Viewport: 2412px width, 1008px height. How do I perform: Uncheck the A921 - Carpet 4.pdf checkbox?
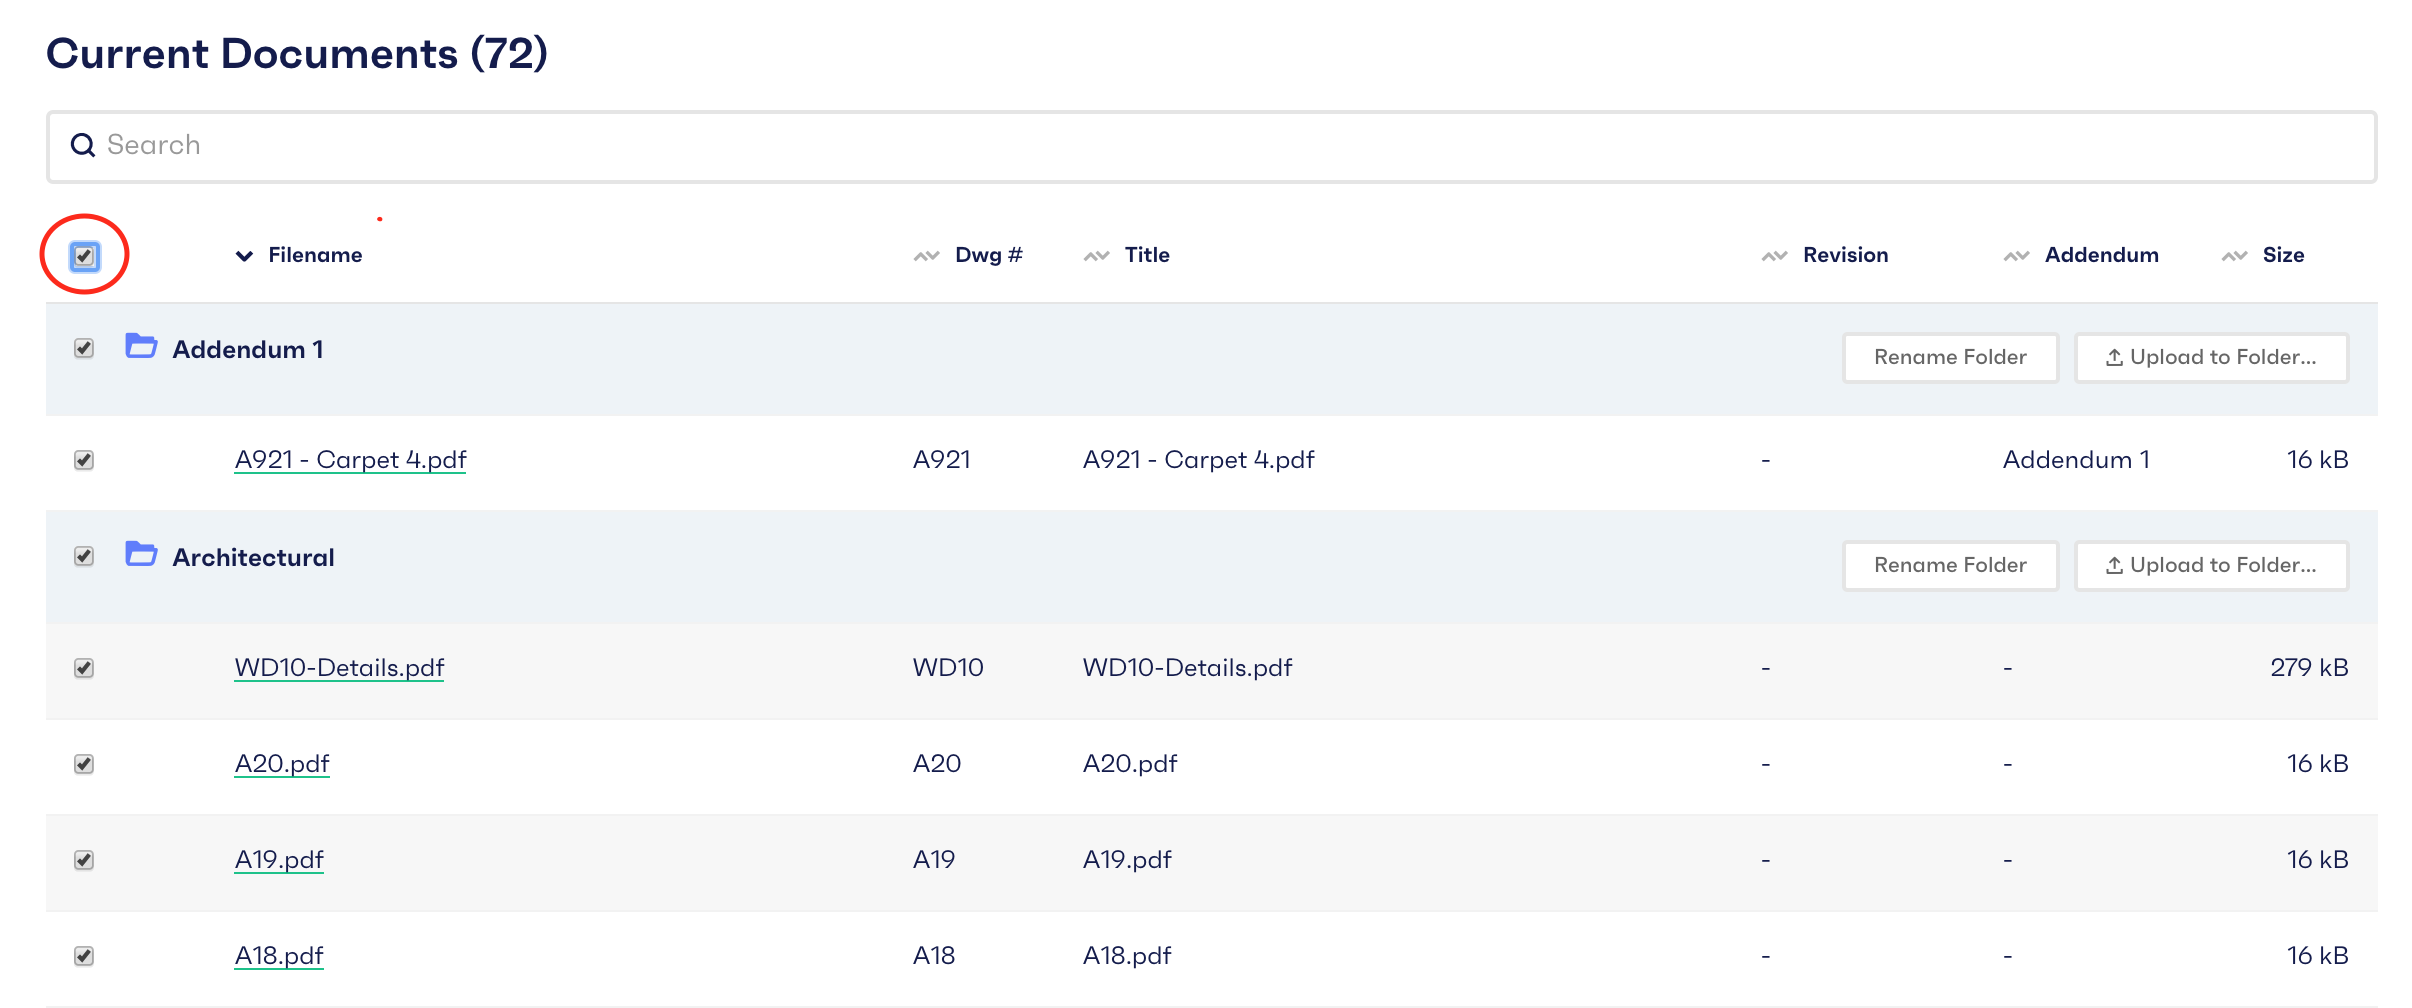pos(84,460)
